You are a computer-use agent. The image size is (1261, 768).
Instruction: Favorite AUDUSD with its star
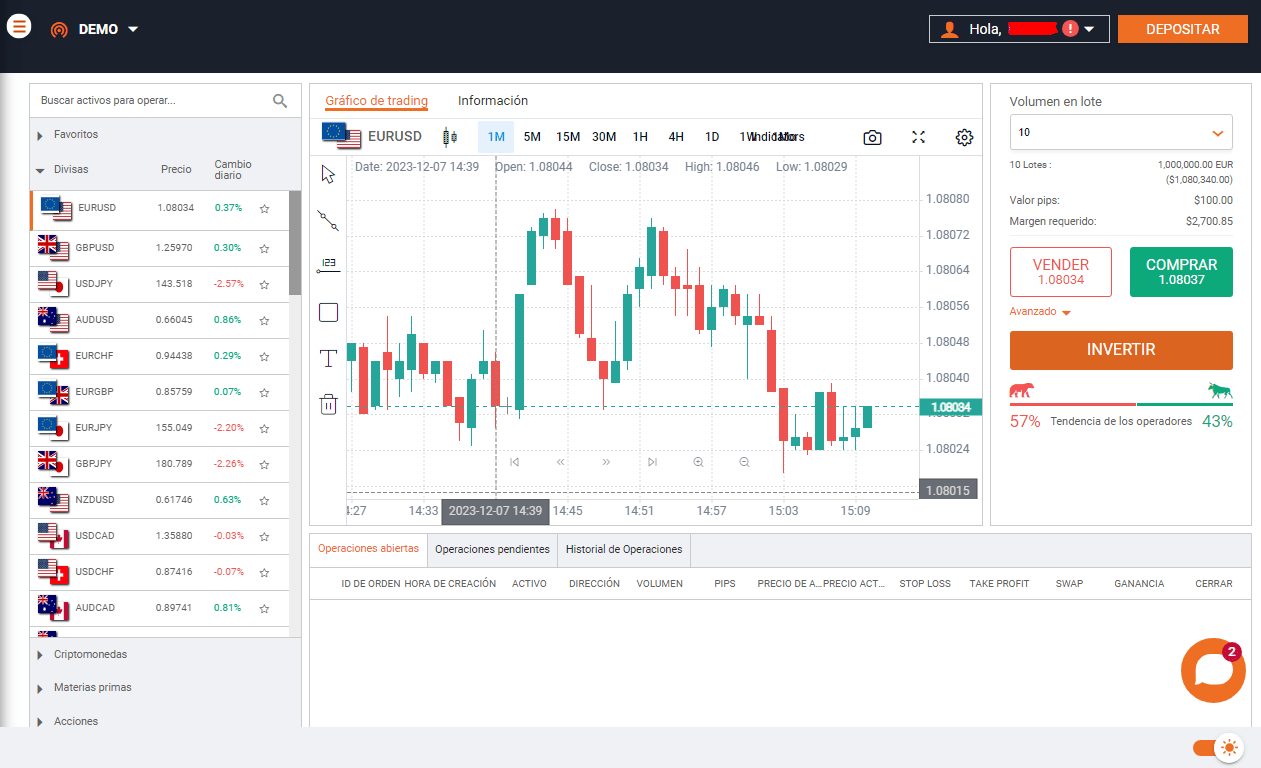(264, 320)
